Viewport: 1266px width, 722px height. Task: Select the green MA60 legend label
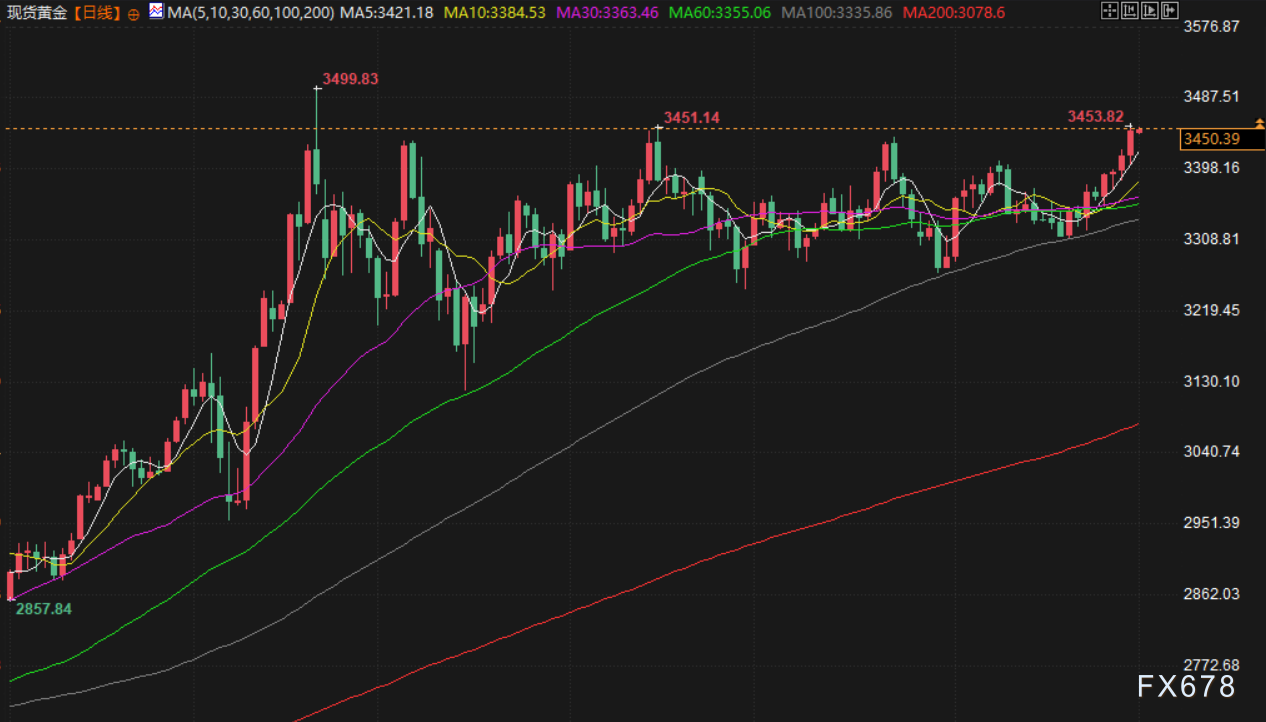click(720, 12)
